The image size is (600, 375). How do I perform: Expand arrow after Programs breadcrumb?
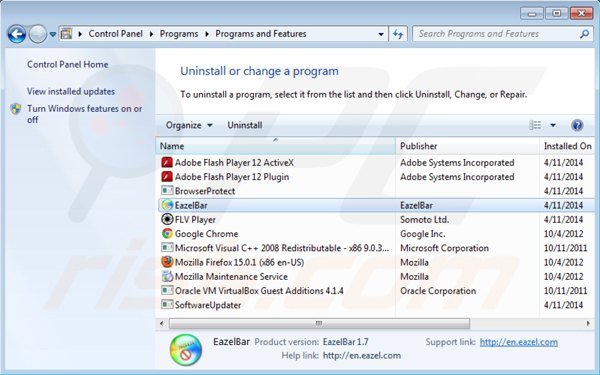click(x=207, y=34)
